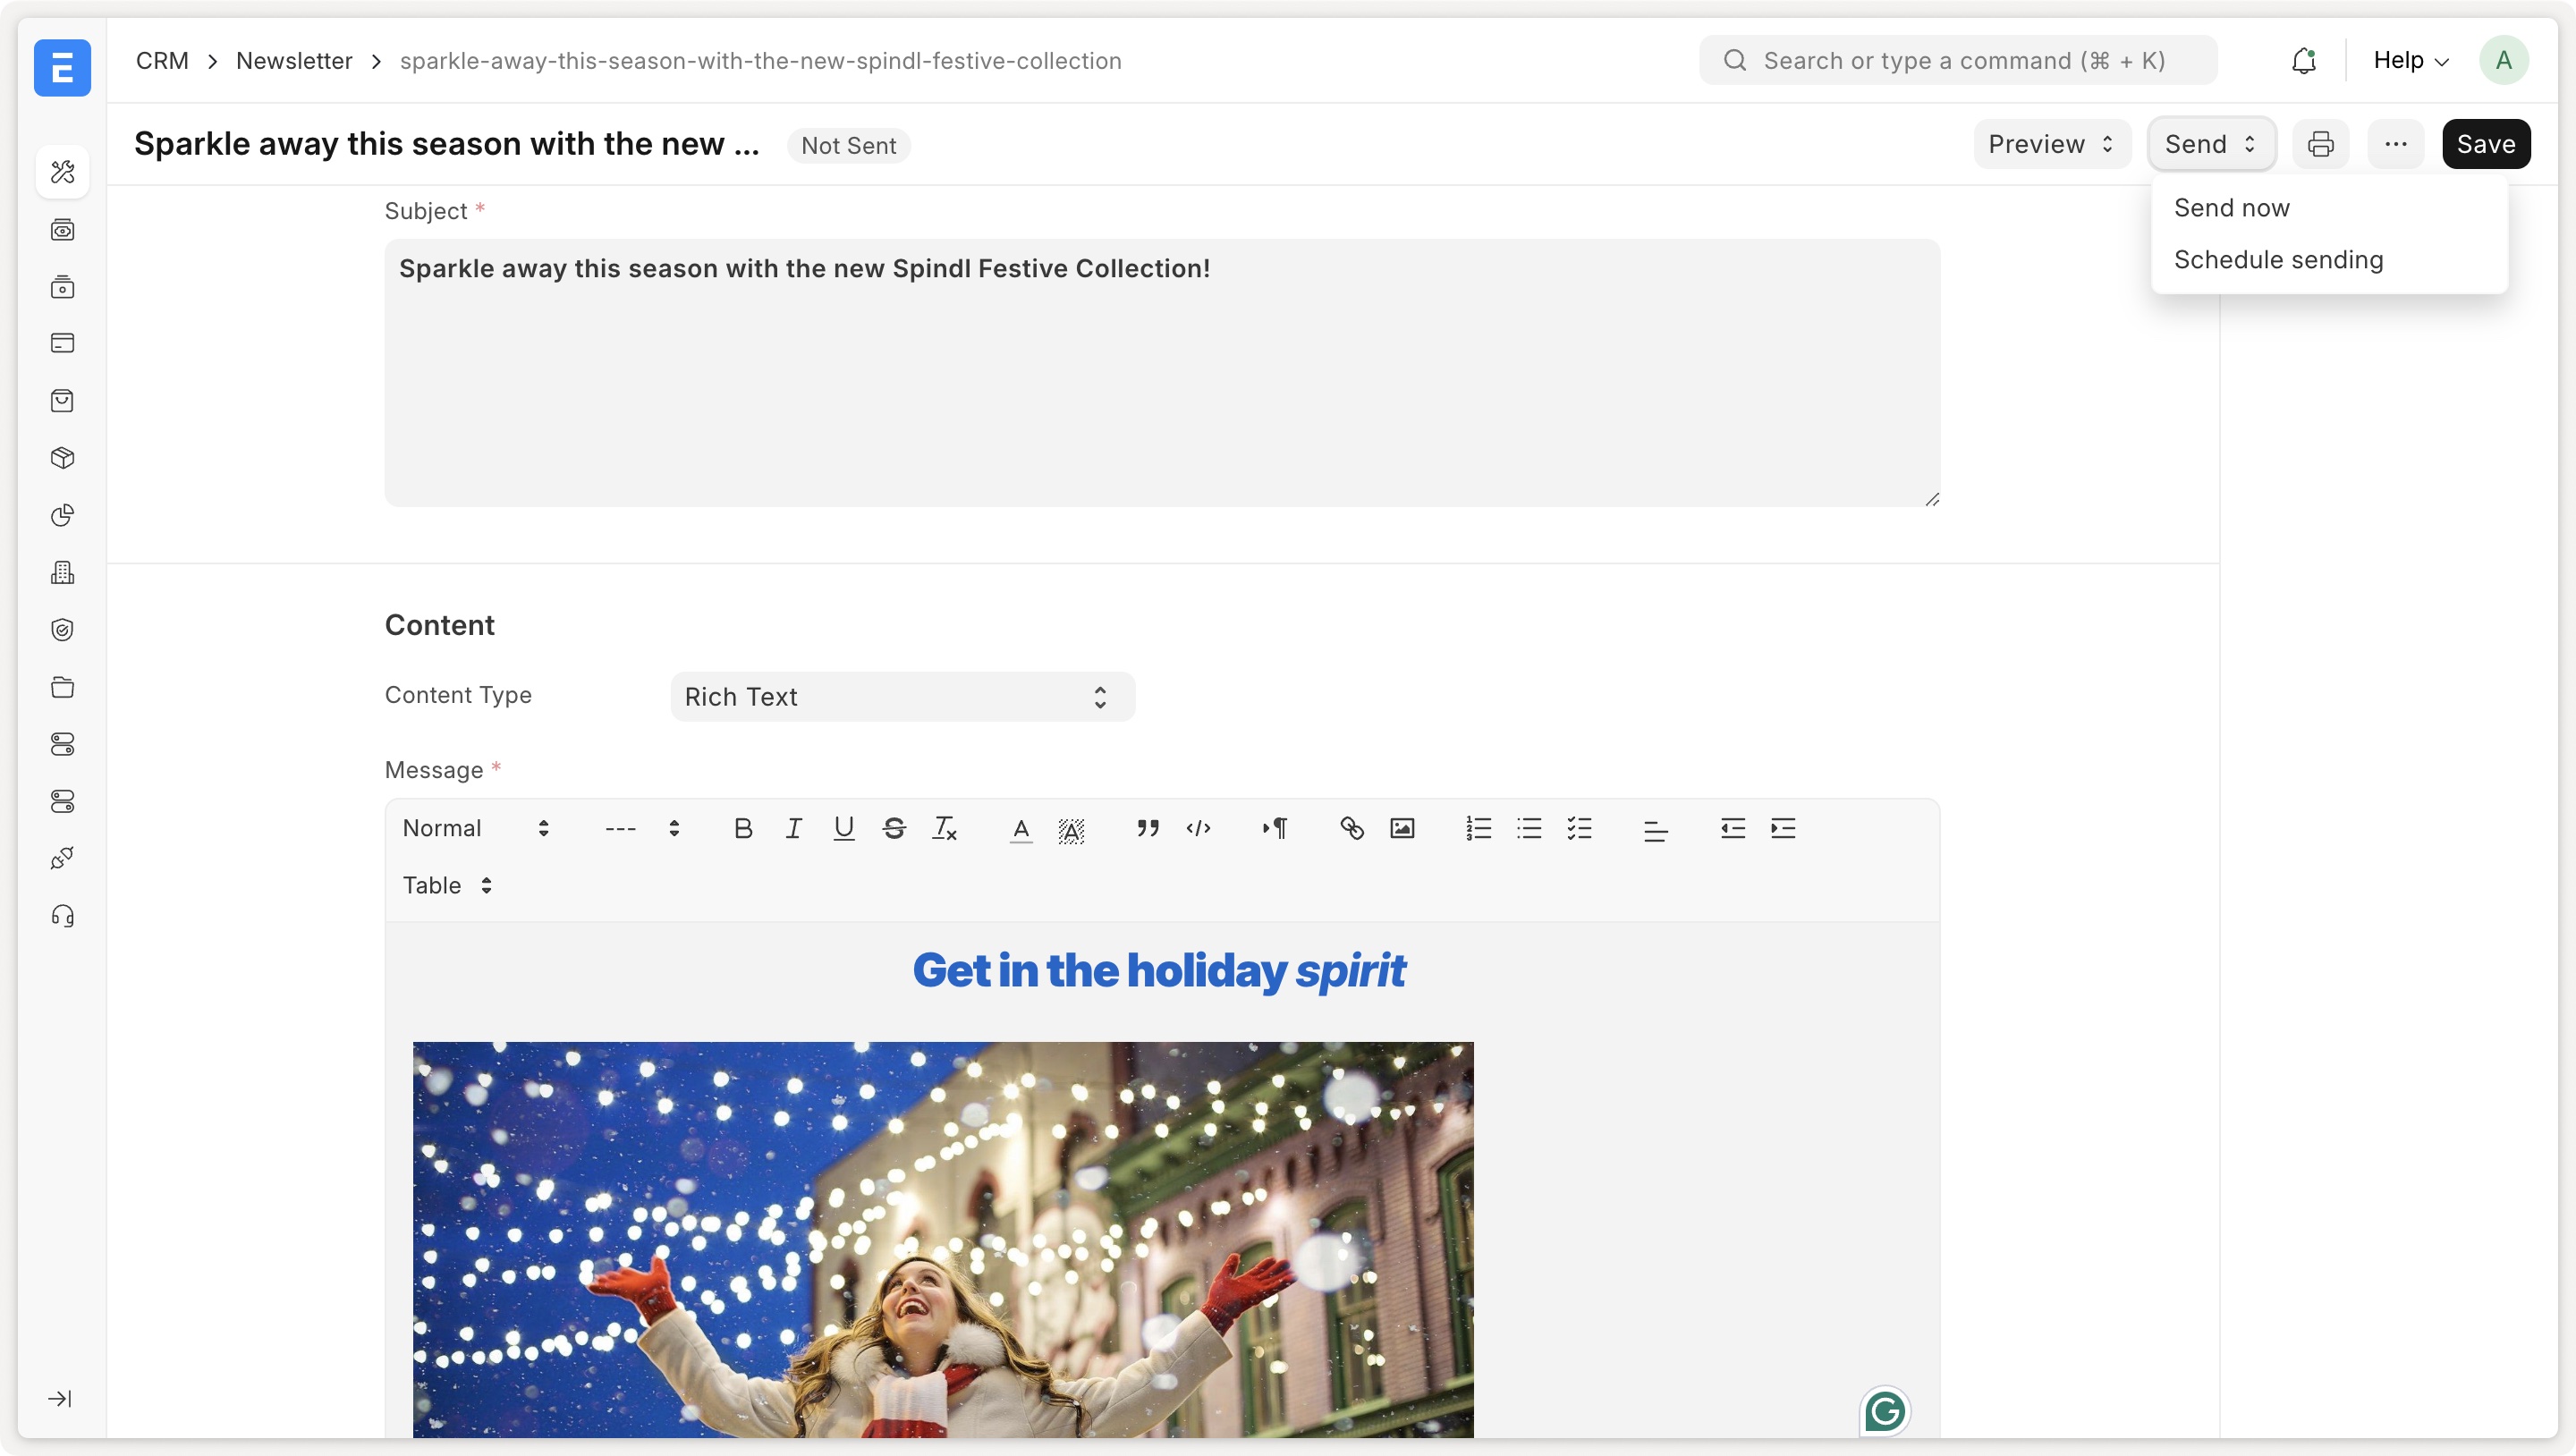2576x1456 pixels.
Task: Click the heading 'Get in the holiday spirit'
Action: (x=1159, y=971)
